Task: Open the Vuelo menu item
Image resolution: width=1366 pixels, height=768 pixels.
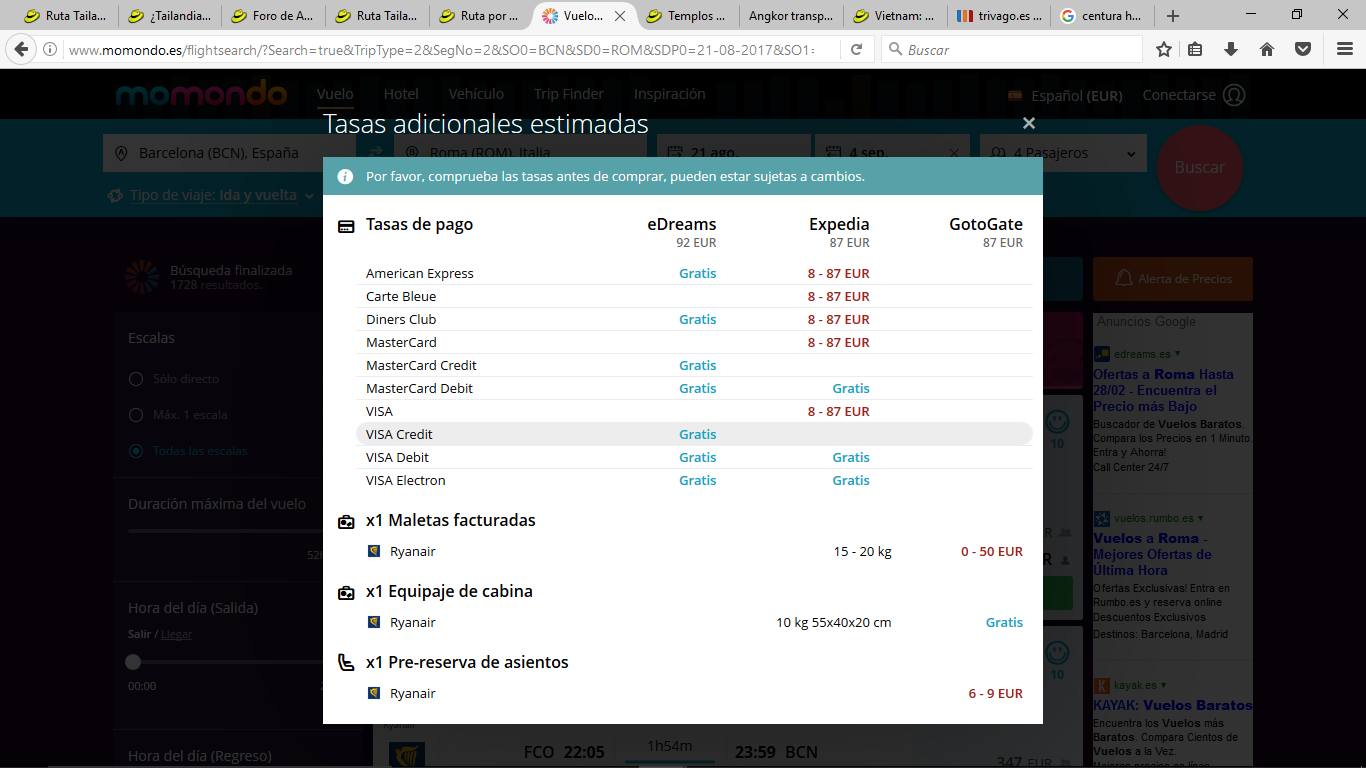Action: click(x=335, y=94)
